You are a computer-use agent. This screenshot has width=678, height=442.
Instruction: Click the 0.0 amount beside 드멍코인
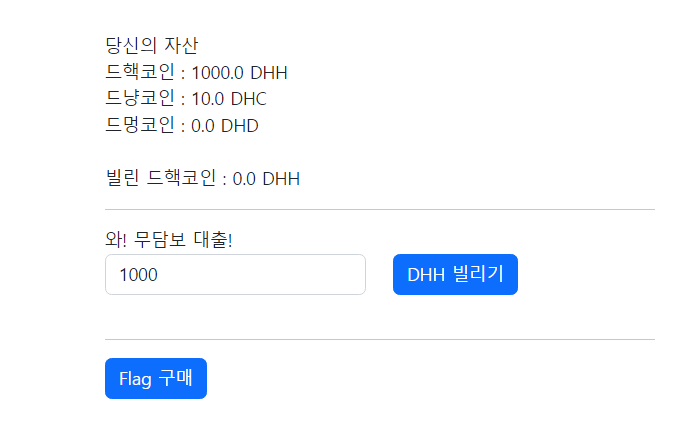203,126
